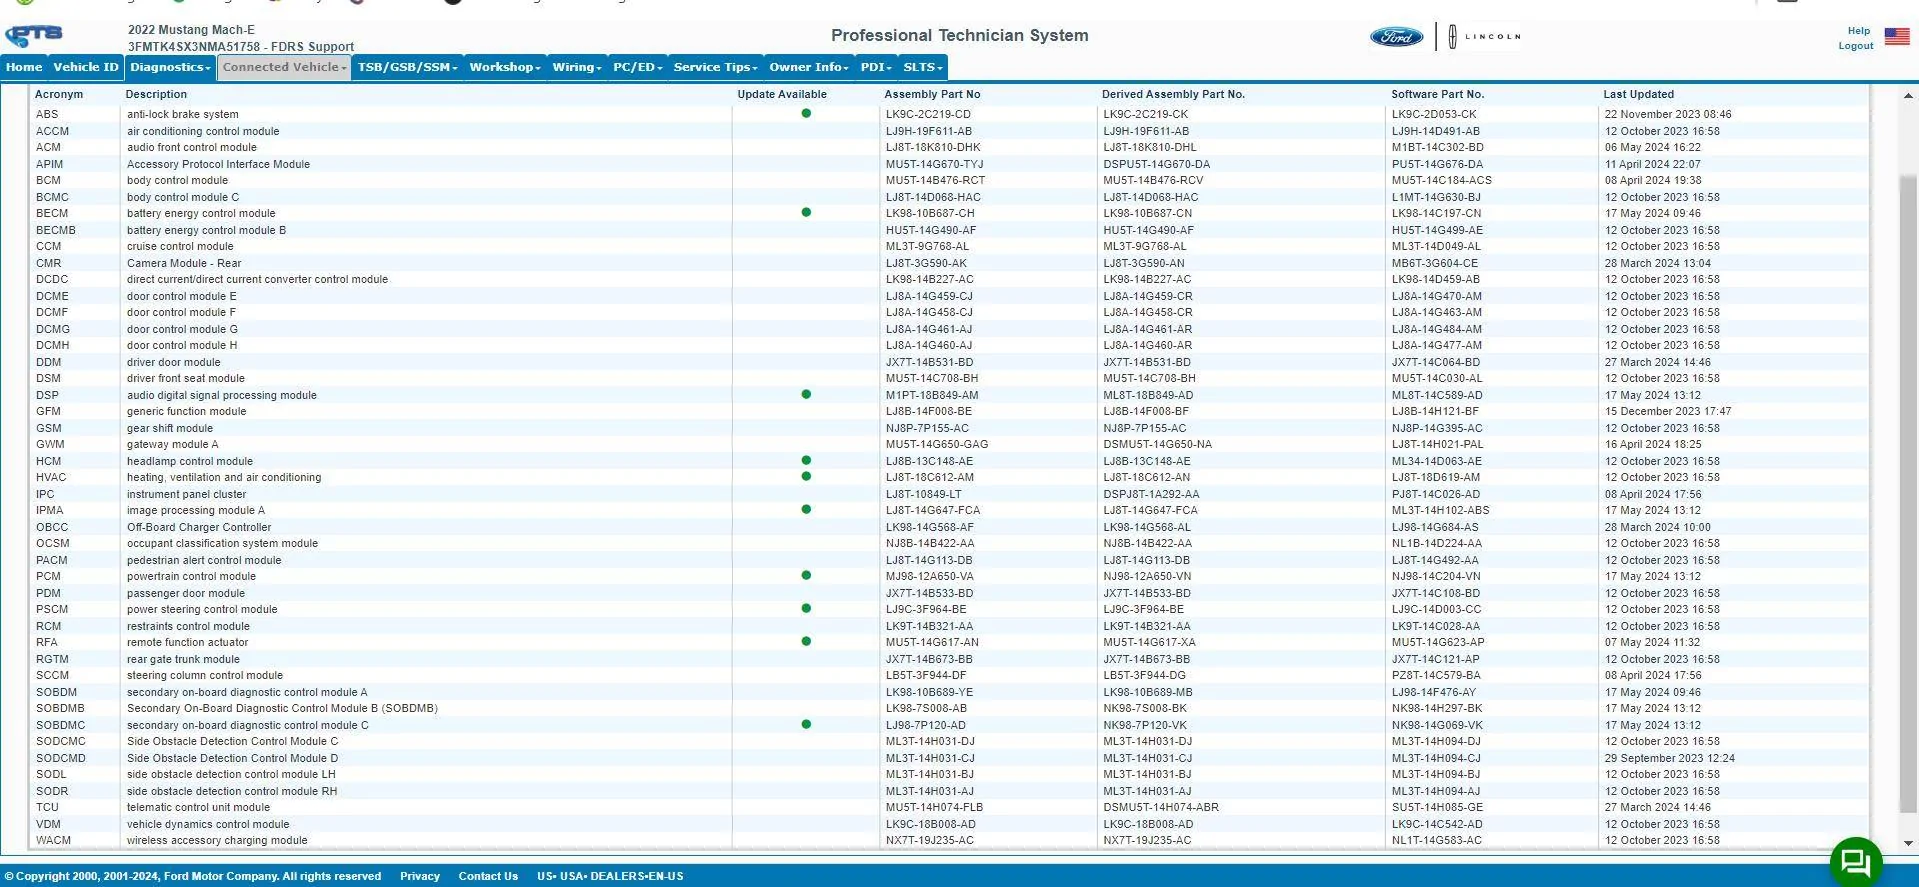Select 'anti-lock brake system' description
Viewport: 1919px width, 887px height.
tap(183, 114)
